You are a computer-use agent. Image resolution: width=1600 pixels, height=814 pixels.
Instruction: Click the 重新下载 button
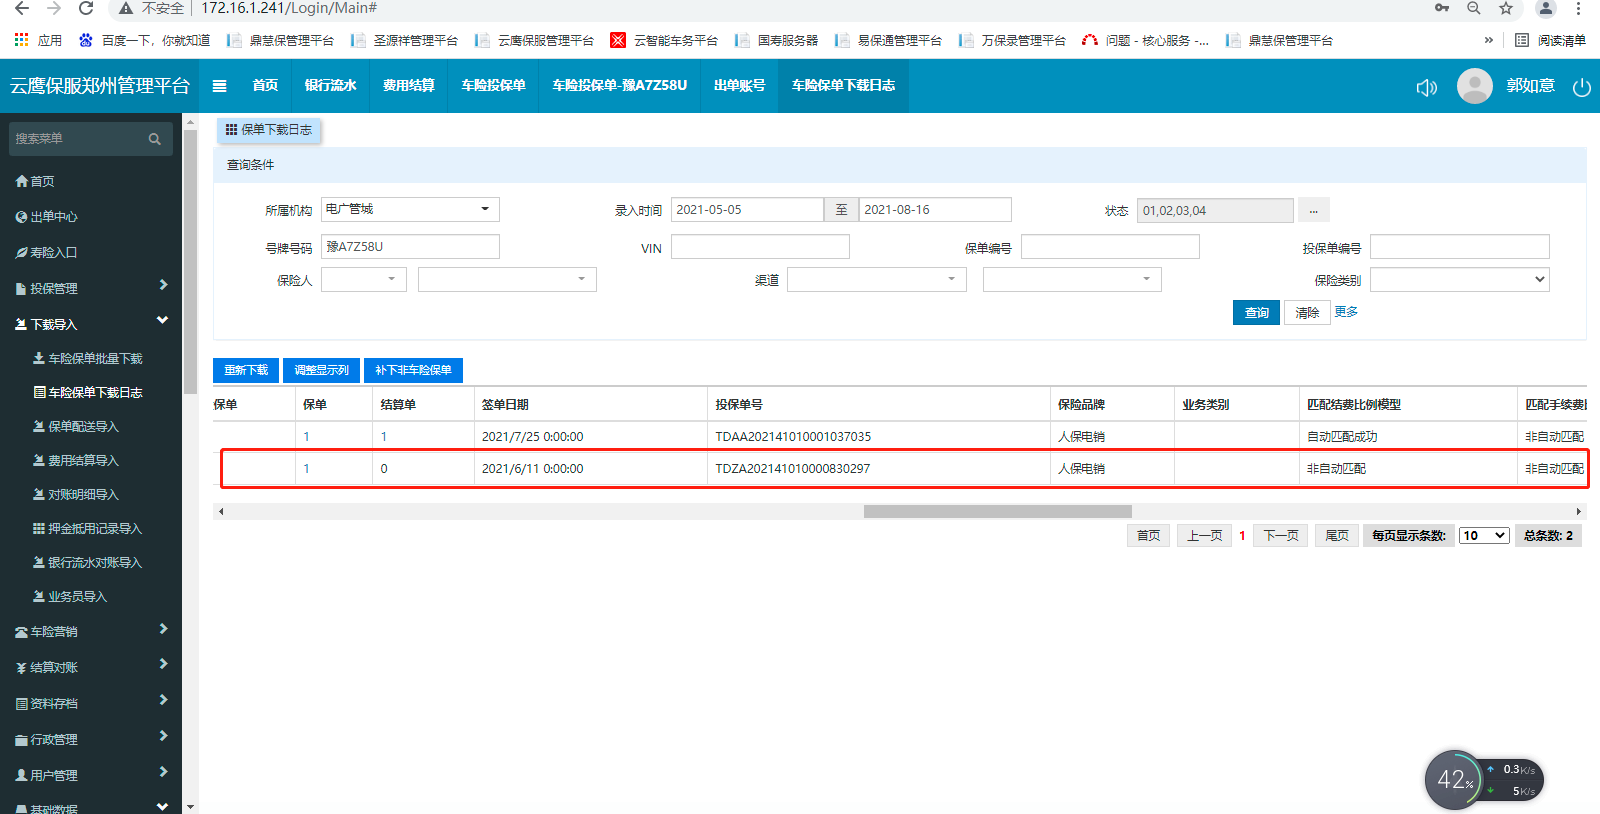(x=246, y=370)
